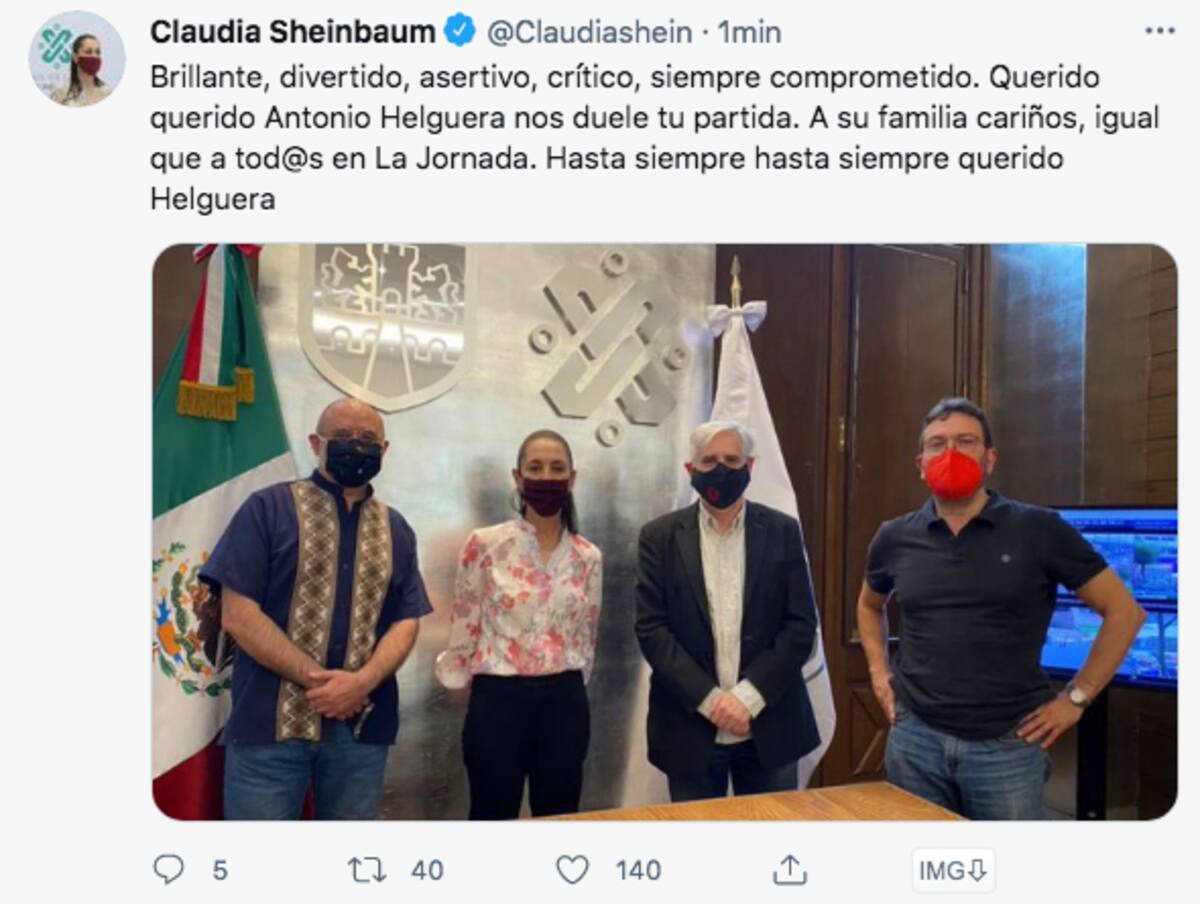Open the attached group photo
The width and height of the screenshot is (1200, 904).
664,532
